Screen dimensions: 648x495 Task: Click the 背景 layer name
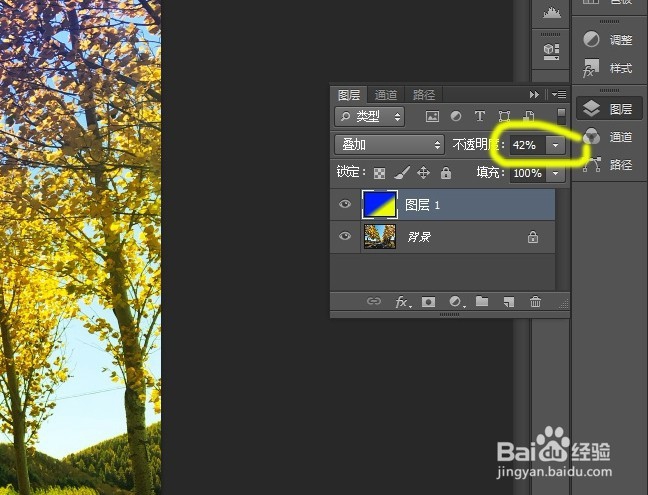coord(419,237)
